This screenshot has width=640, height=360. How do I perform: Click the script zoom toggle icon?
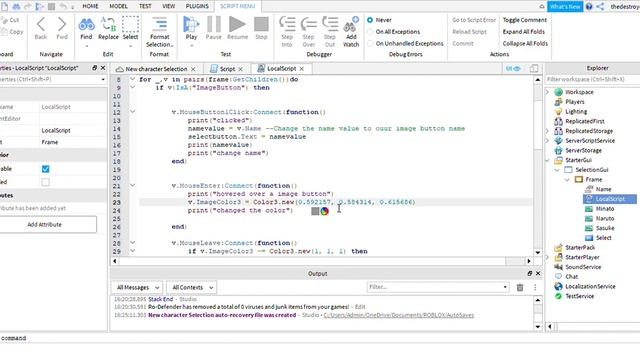pos(513,69)
